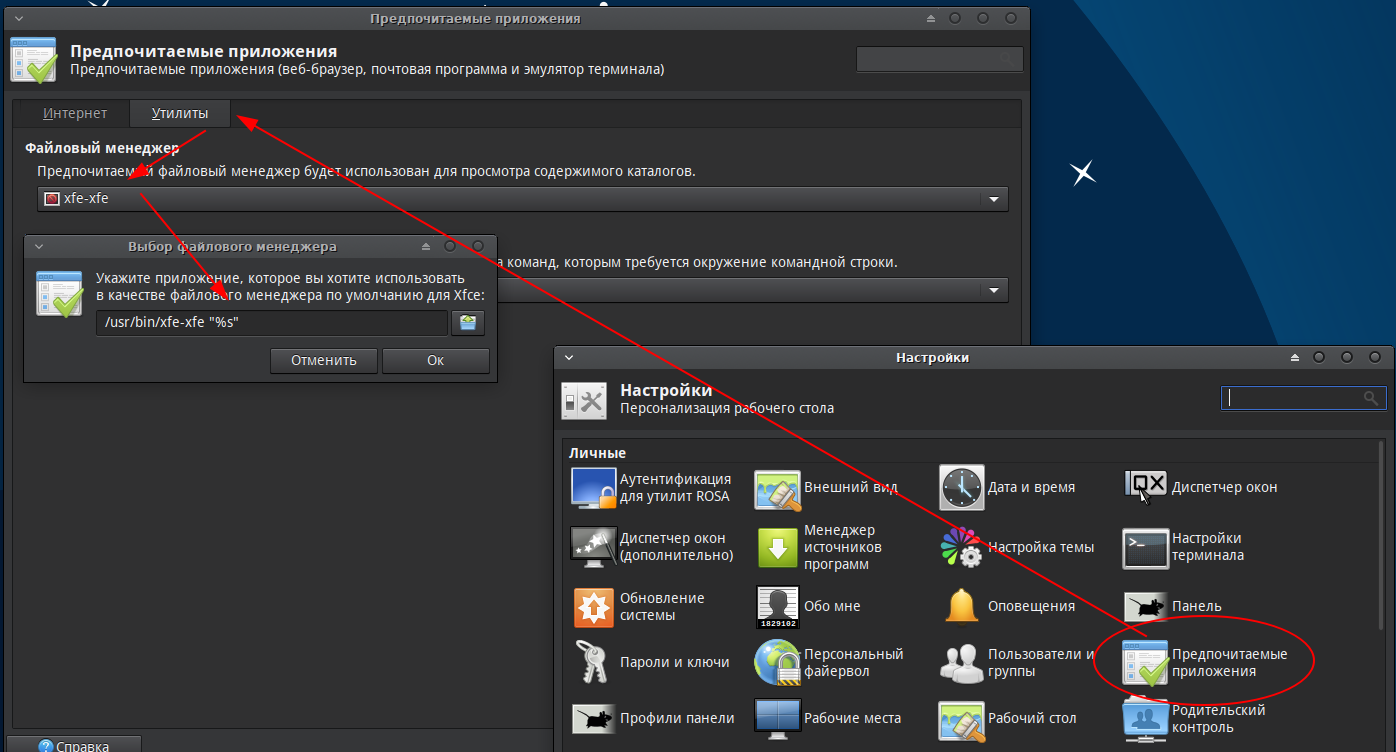Roll up the Выбор файлового менеджера dialog
The height and width of the screenshot is (752, 1396).
(x=426, y=246)
